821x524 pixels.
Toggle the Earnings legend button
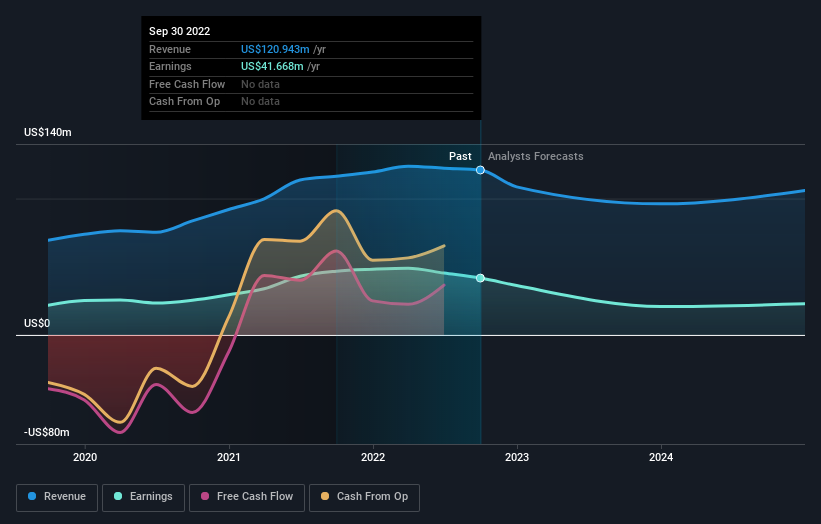tap(143, 497)
